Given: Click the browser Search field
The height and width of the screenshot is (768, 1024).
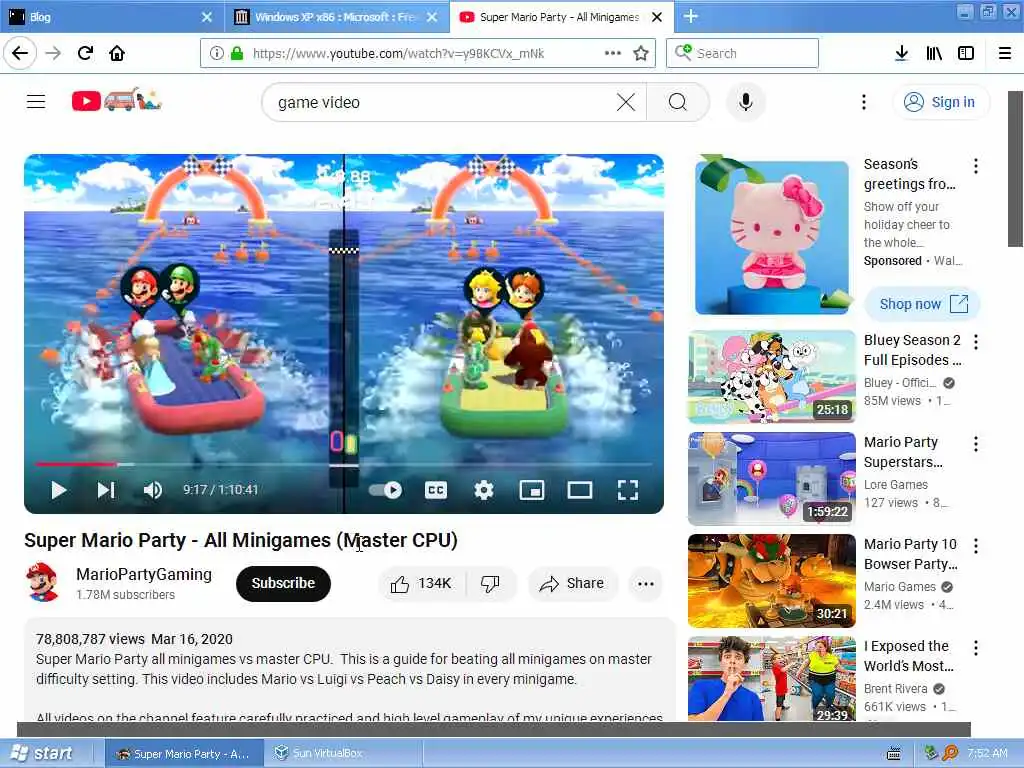Looking at the screenshot, I should 743,53.
